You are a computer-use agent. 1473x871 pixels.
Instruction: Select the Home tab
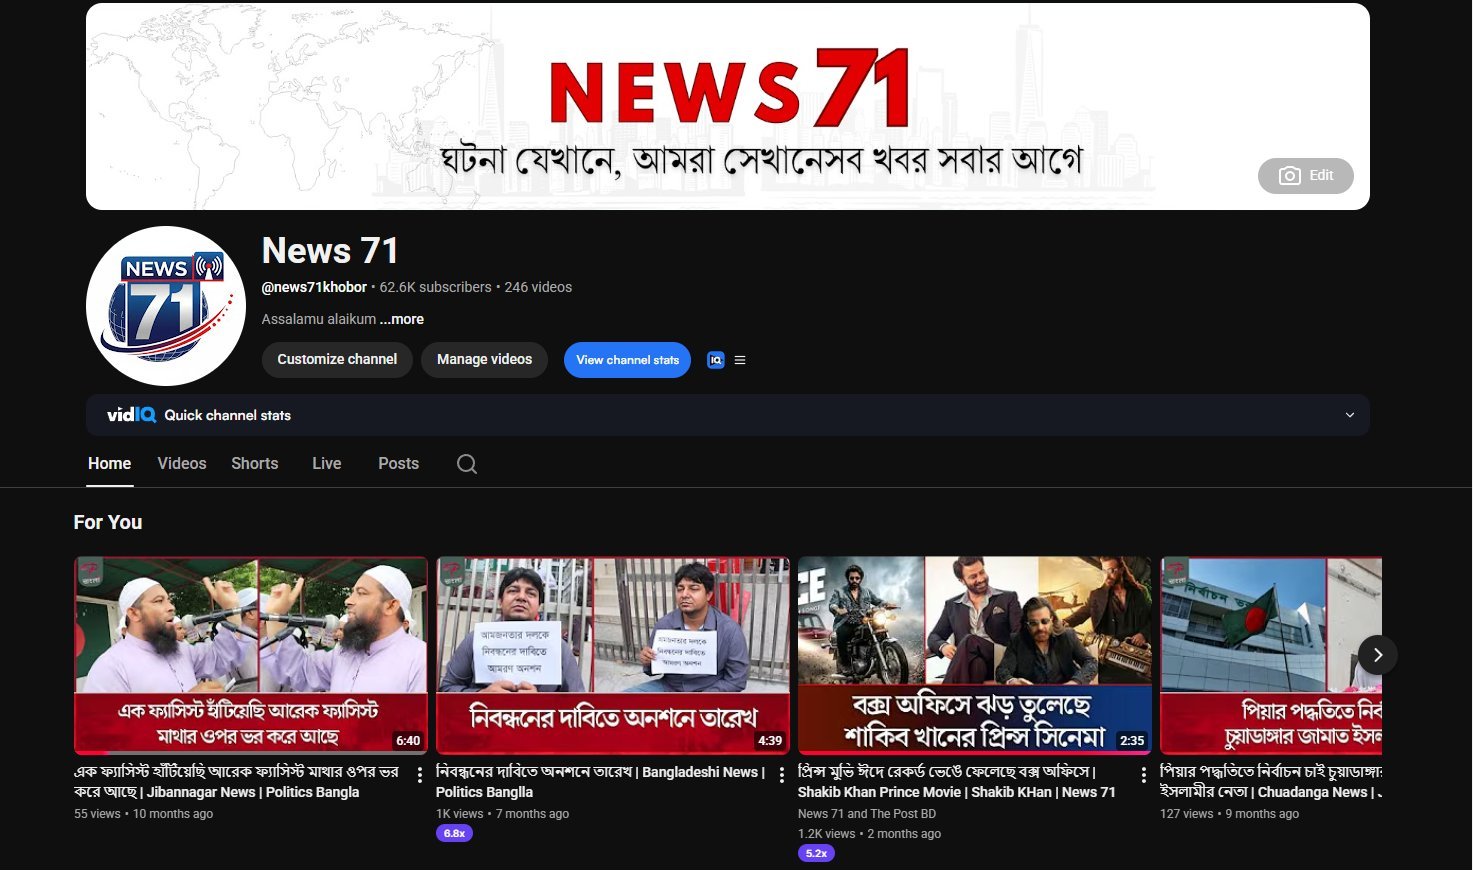(110, 464)
